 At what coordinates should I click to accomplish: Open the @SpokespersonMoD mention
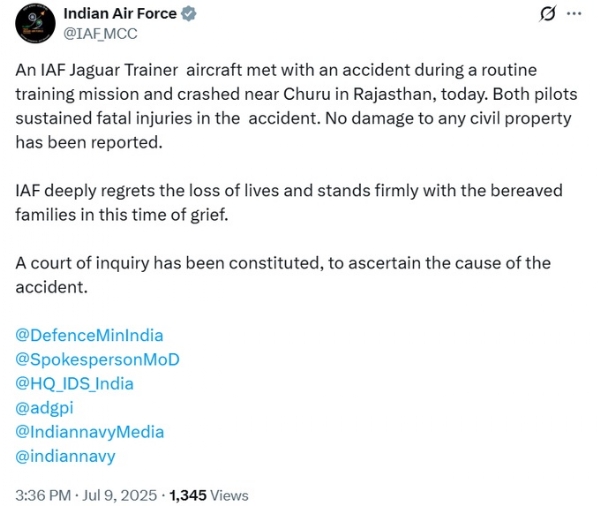[97, 359]
